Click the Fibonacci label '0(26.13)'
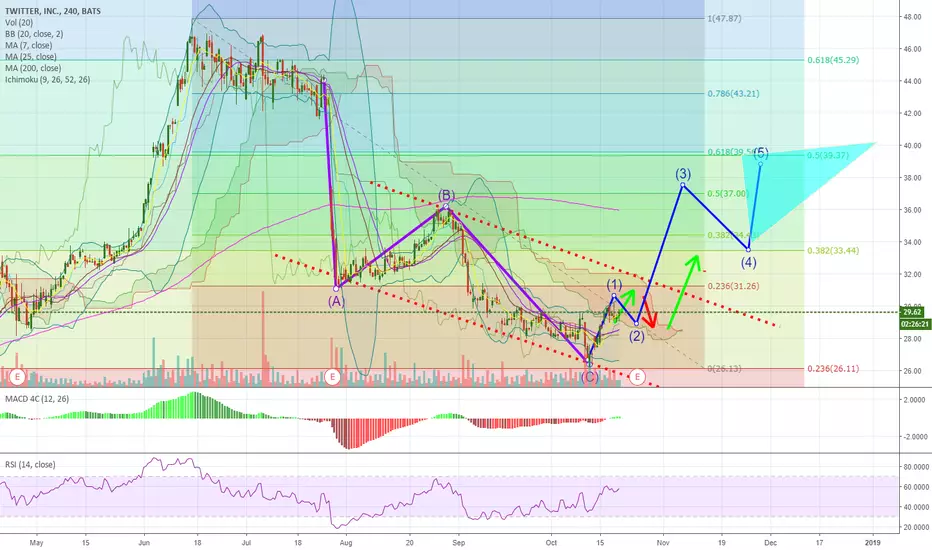 [x=724, y=369]
